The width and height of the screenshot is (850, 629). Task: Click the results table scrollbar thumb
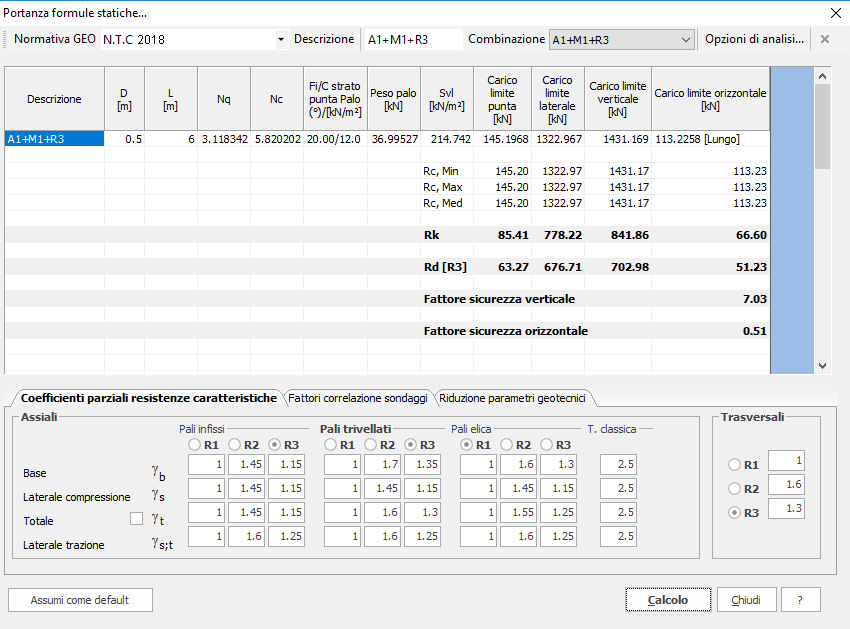[822, 127]
